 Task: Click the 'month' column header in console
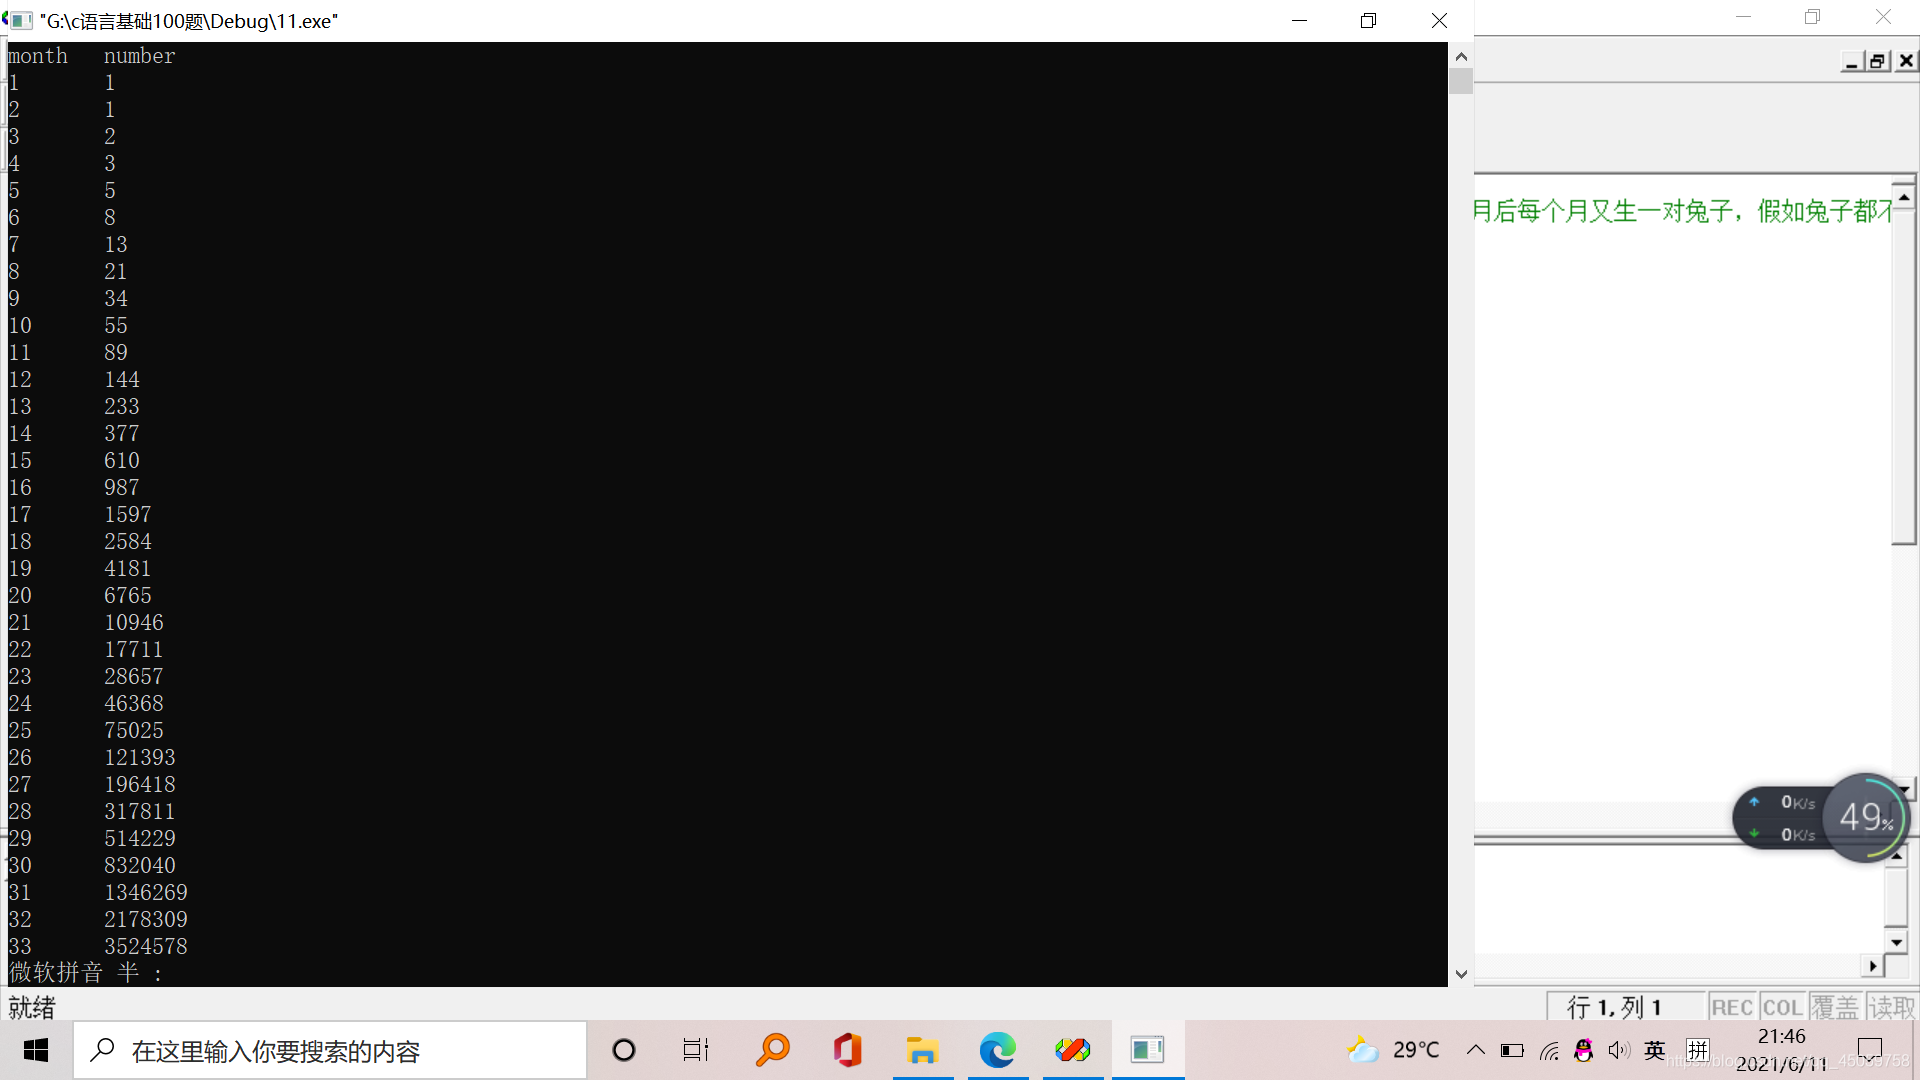click(x=38, y=56)
